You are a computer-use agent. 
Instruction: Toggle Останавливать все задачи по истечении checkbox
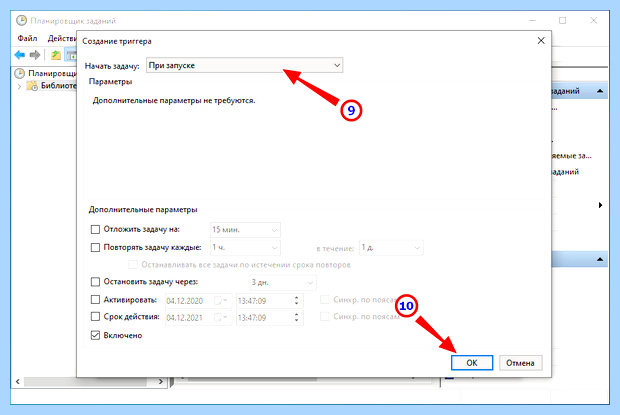click(x=133, y=264)
